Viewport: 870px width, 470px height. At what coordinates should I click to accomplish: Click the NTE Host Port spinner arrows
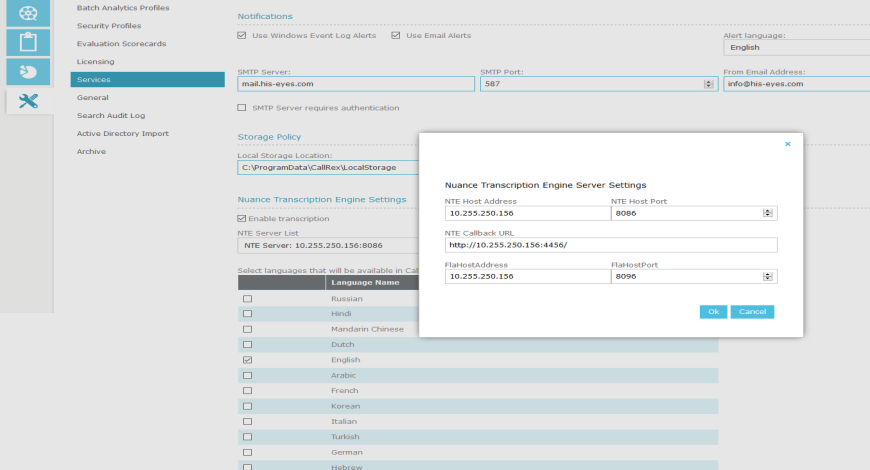(x=768, y=213)
